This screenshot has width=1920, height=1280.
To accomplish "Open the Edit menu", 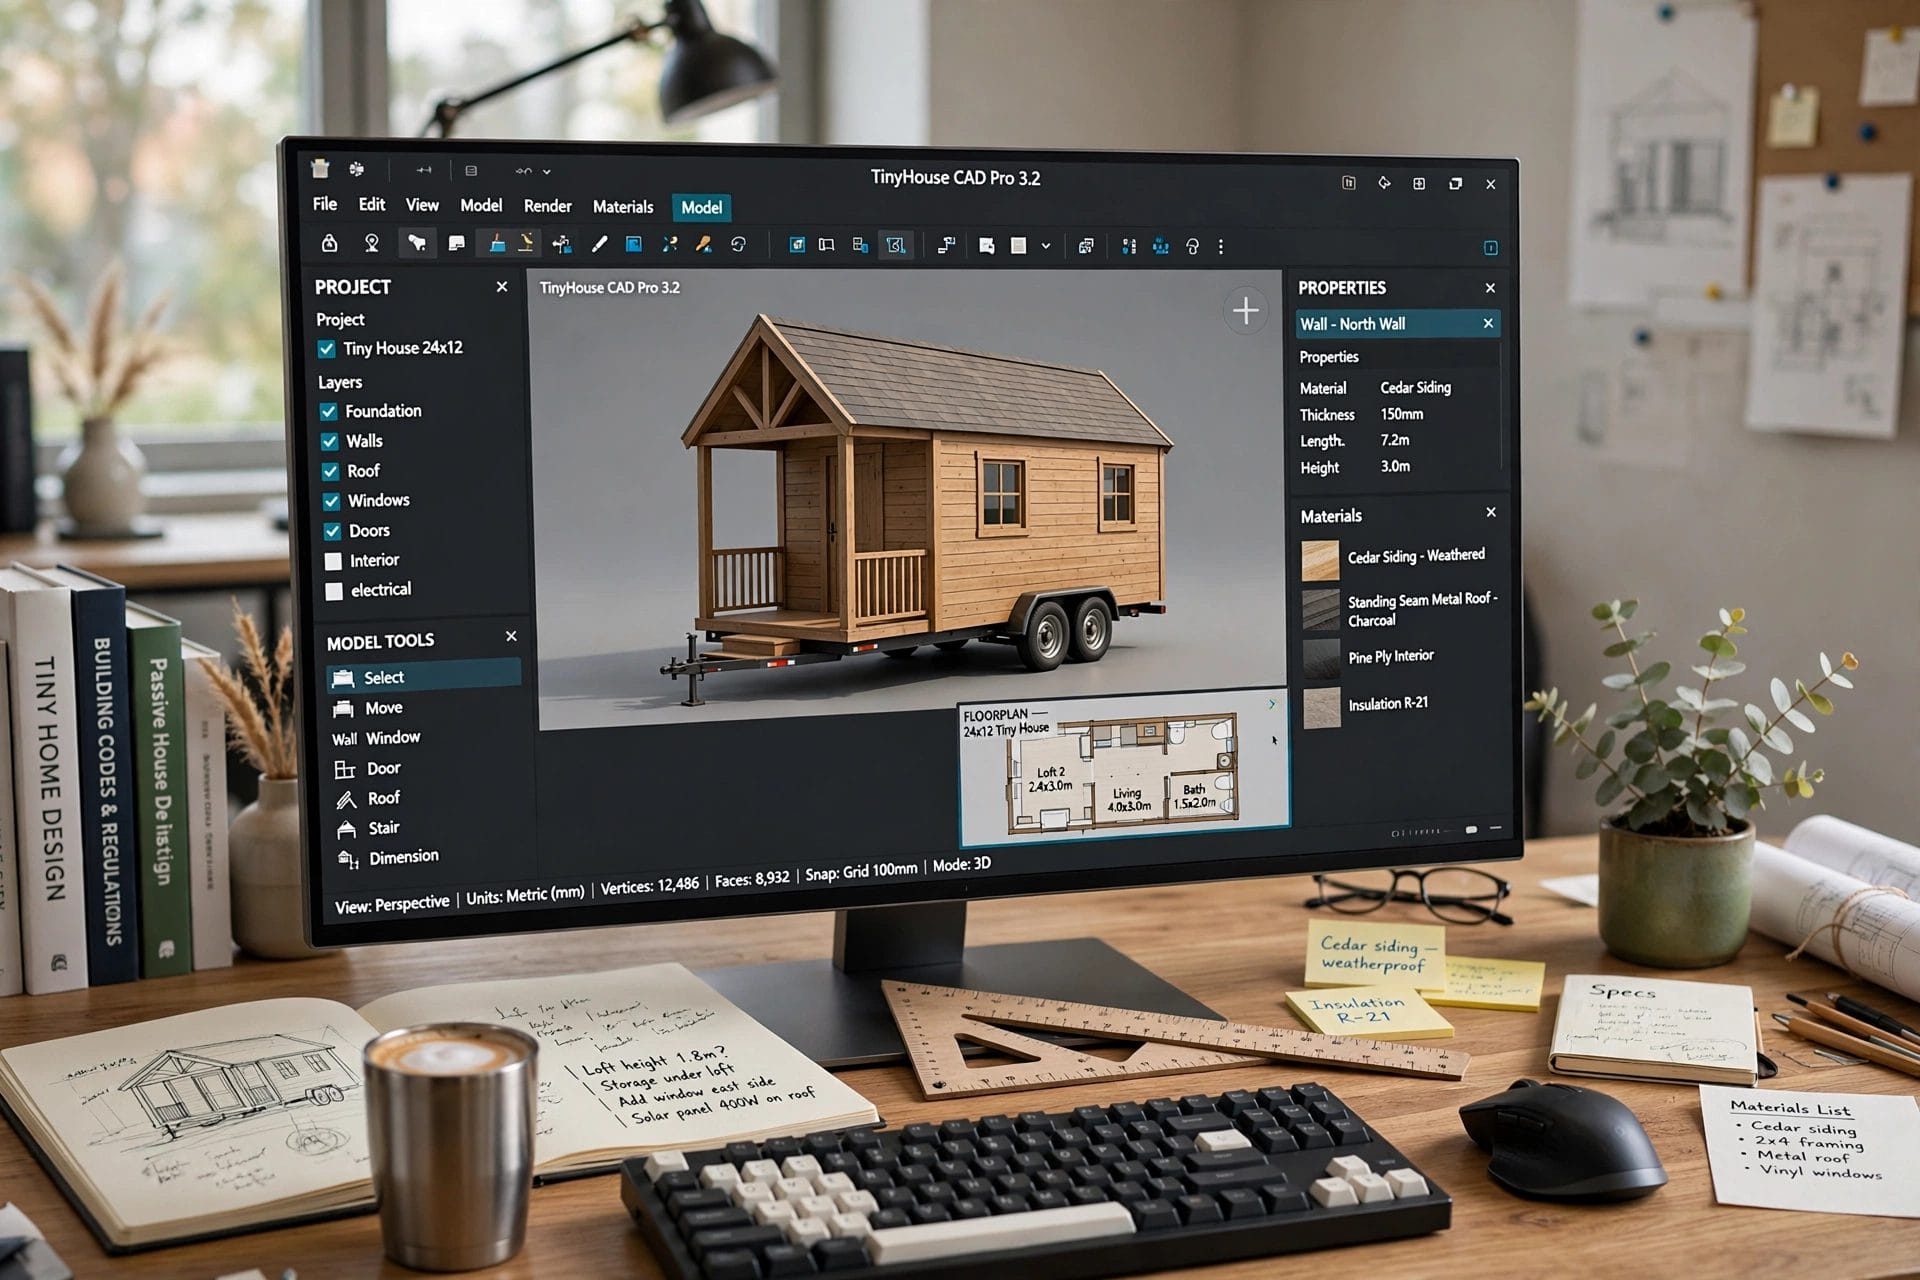I will pyautogui.click(x=372, y=204).
